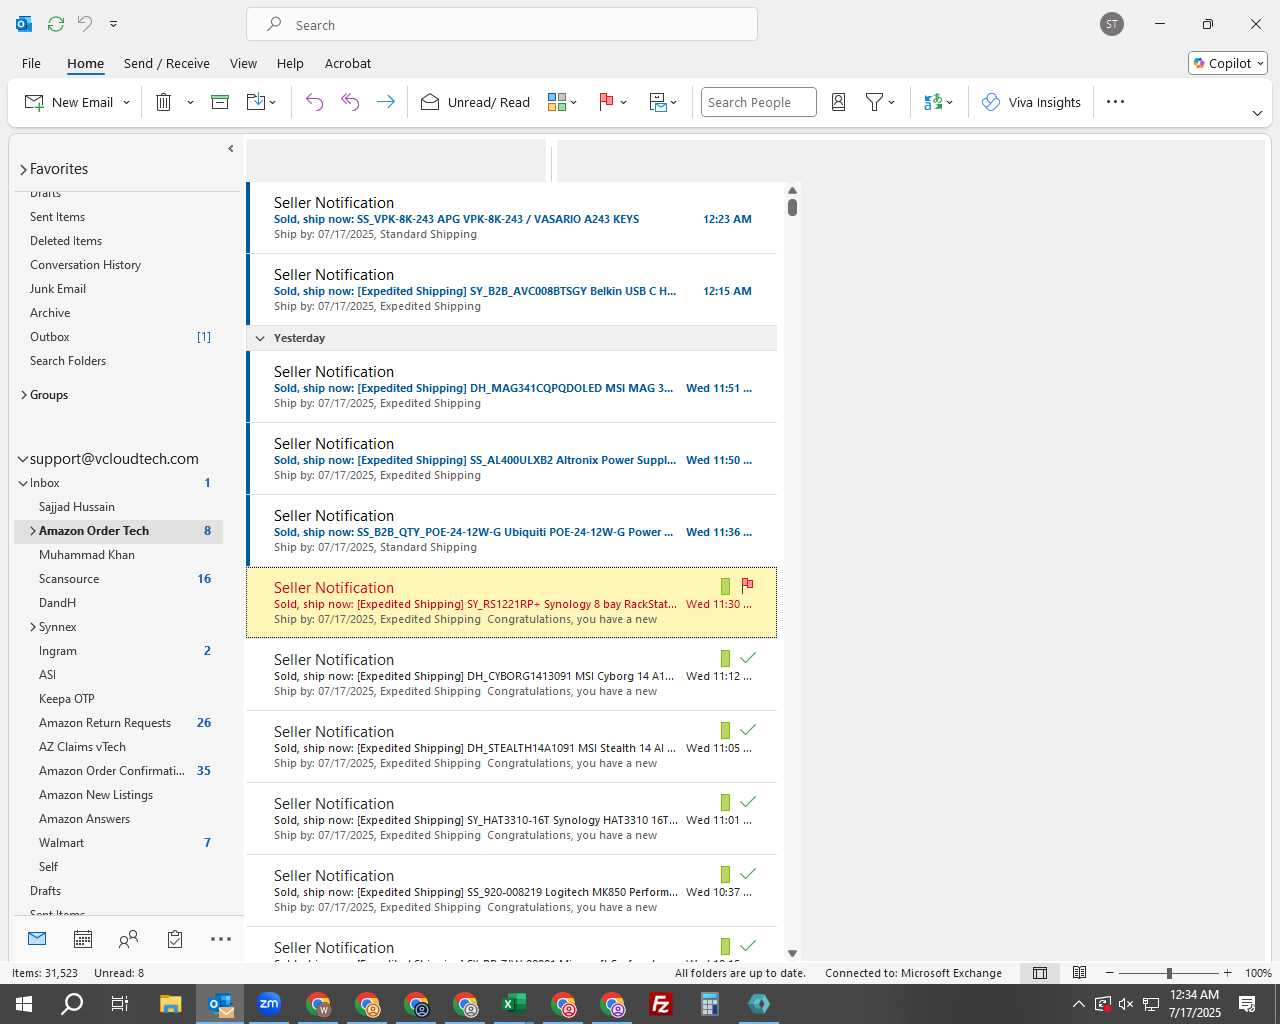The height and width of the screenshot is (1024, 1280).
Task: Expand the Amazon Order Tech folder
Action: coord(32,531)
